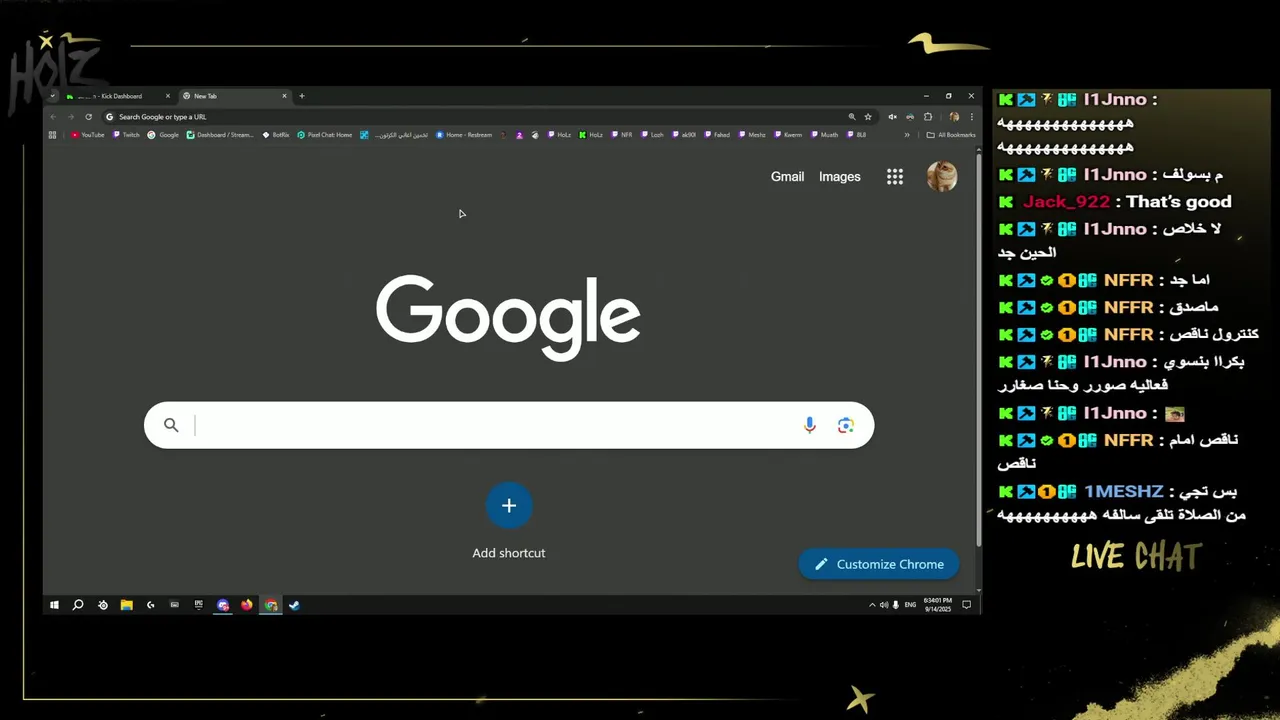Image resolution: width=1280 pixels, height=720 pixels.
Task: Open a new tab with plus icon
Action: click(x=302, y=96)
